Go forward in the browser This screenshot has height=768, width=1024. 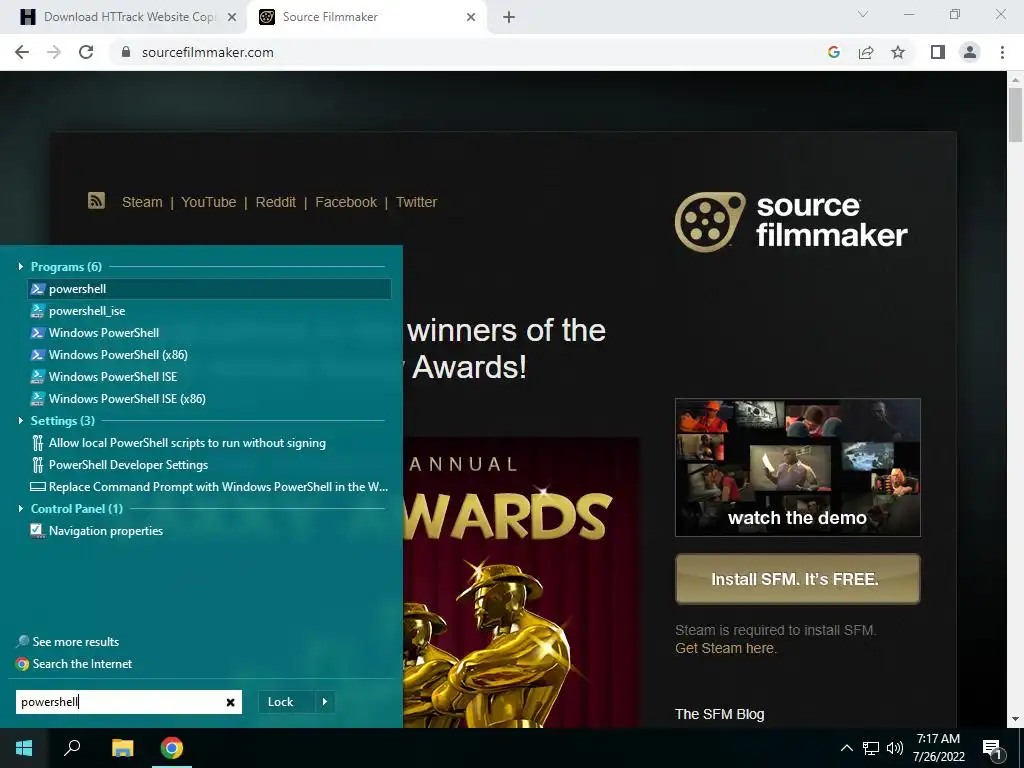[x=54, y=52]
